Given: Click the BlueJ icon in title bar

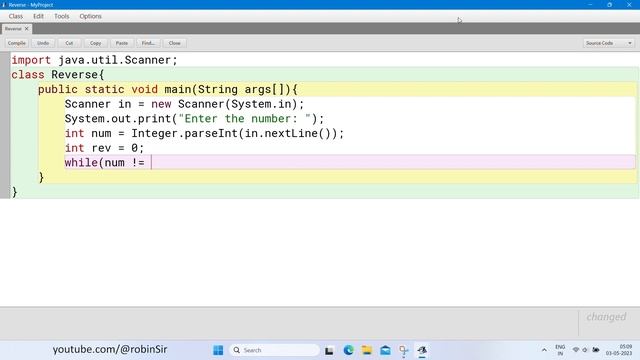Looking at the screenshot, I should click(4, 5).
